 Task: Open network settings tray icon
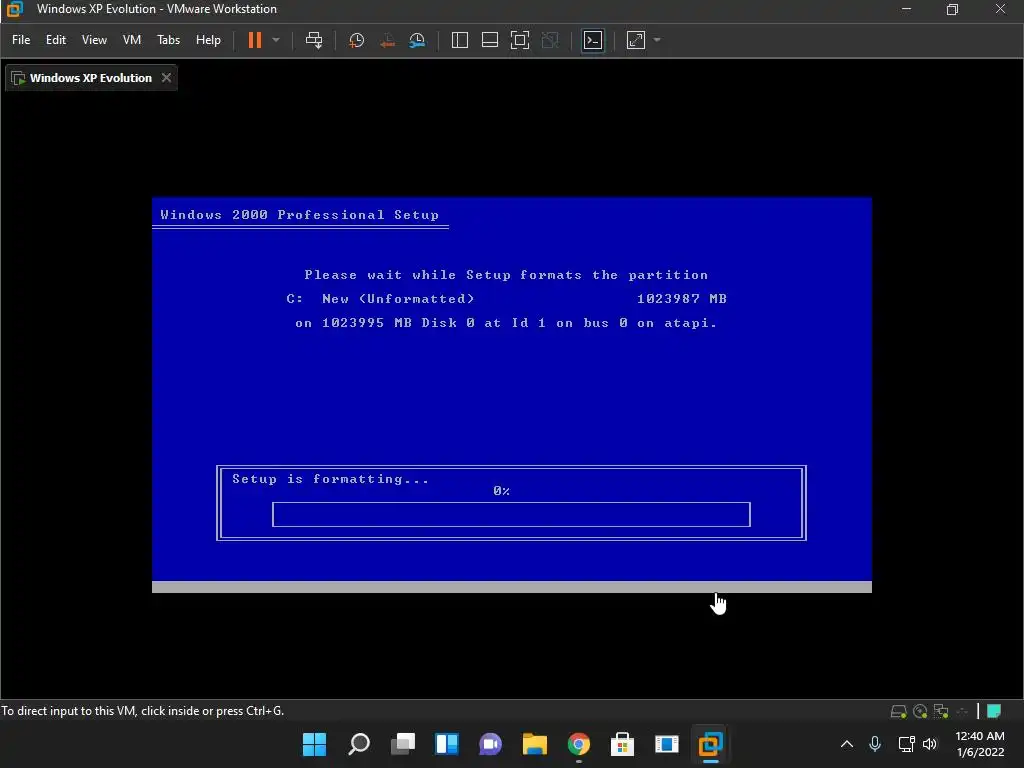click(906, 744)
